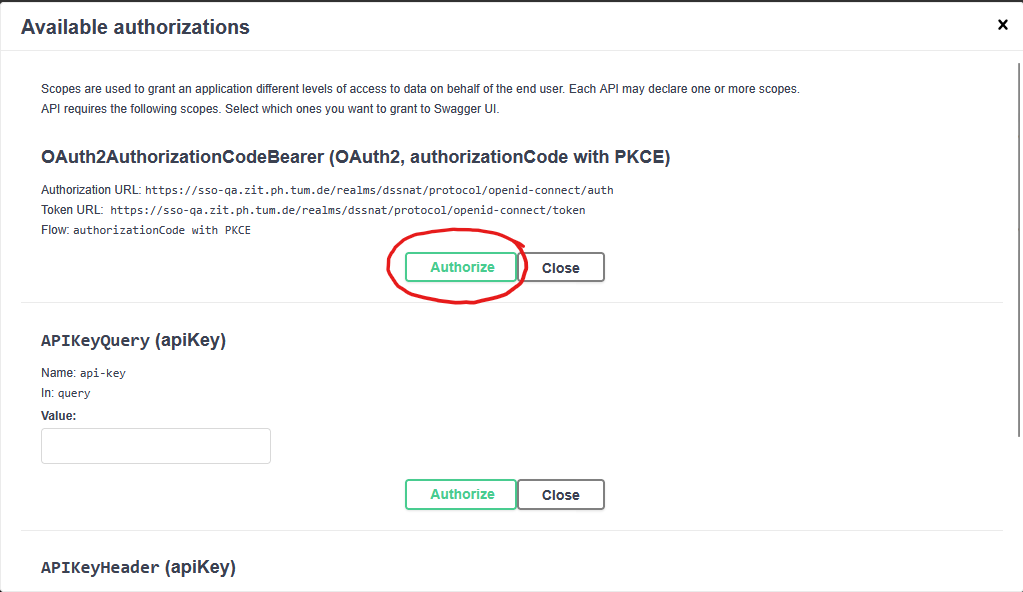Focus the api-key Value input field
The height and width of the screenshot is (592, 1023).
point(156,446)
